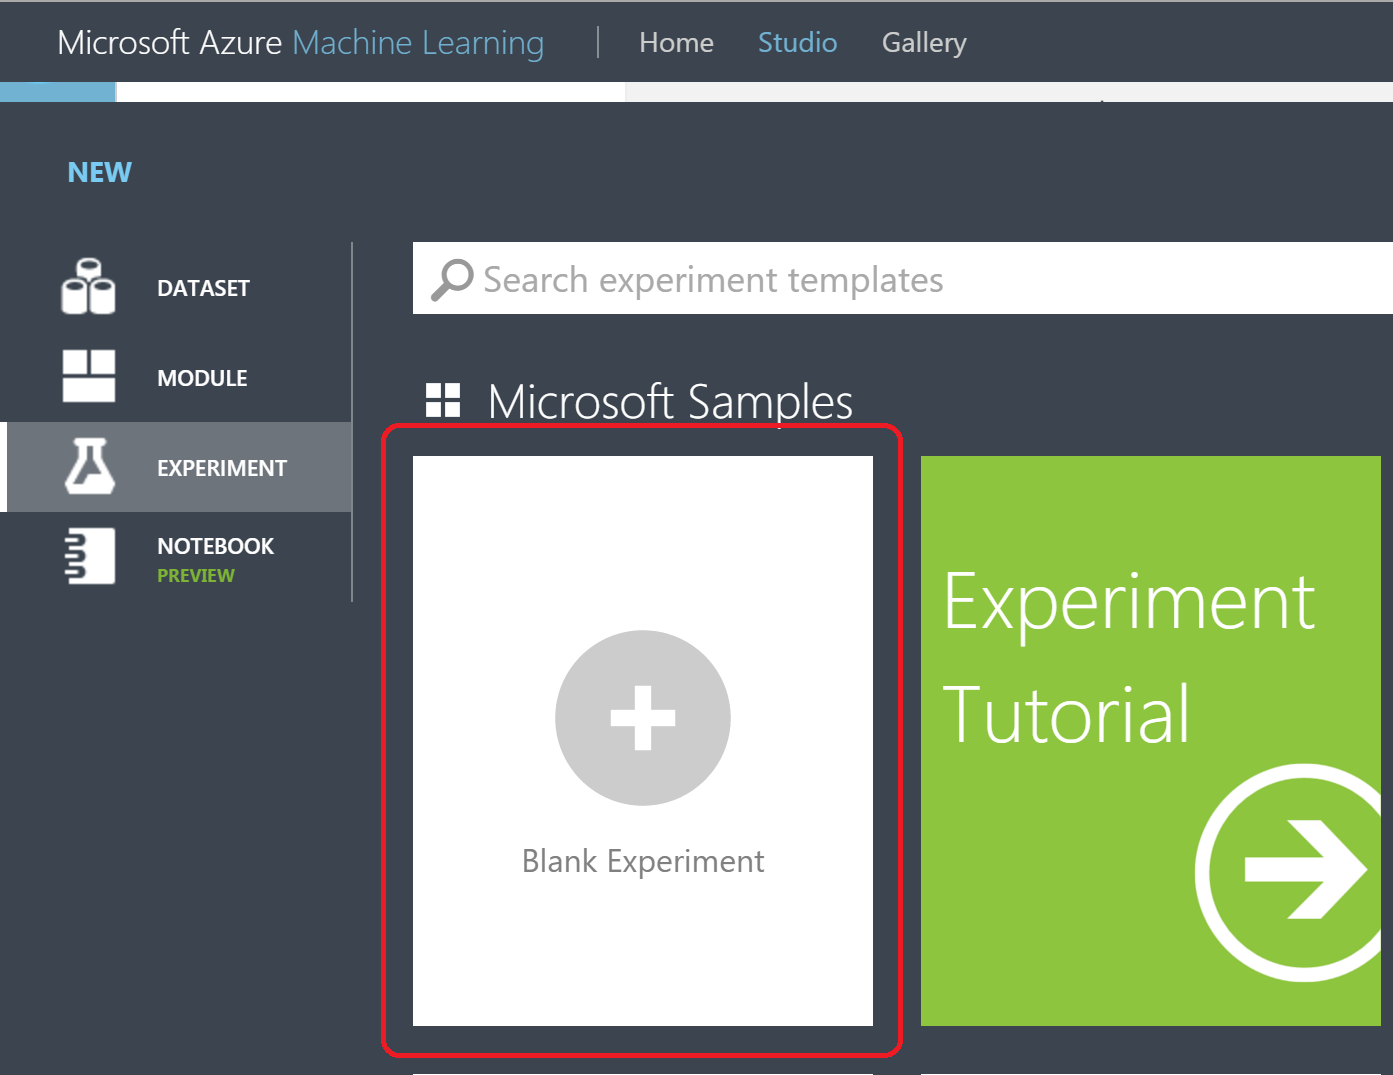Open the Home page link

676,42
